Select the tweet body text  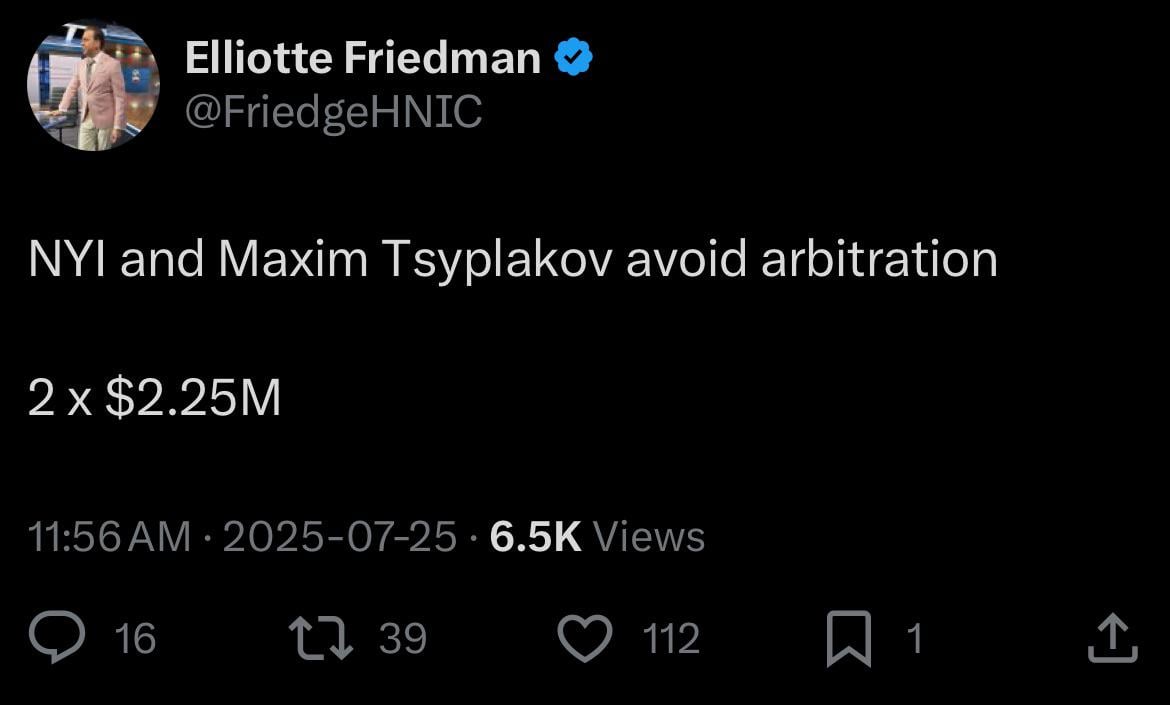(513, 258)
